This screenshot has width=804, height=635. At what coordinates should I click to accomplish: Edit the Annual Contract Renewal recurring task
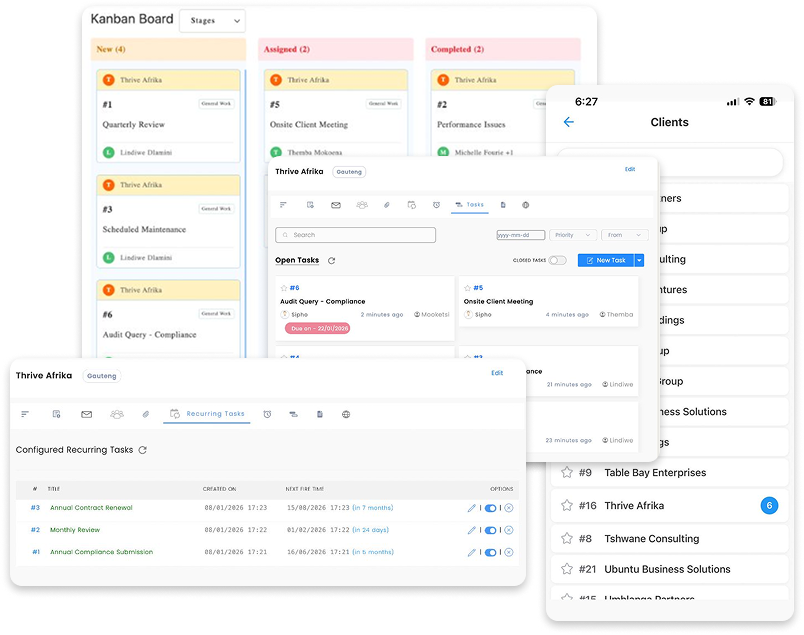[x=472, y=508]
